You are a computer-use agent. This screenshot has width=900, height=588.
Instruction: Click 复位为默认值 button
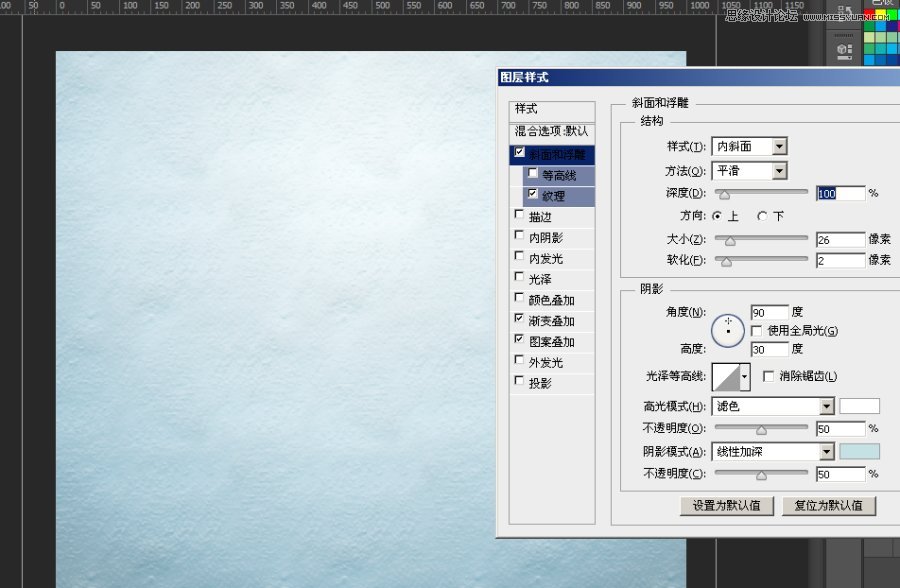[828, 505]
